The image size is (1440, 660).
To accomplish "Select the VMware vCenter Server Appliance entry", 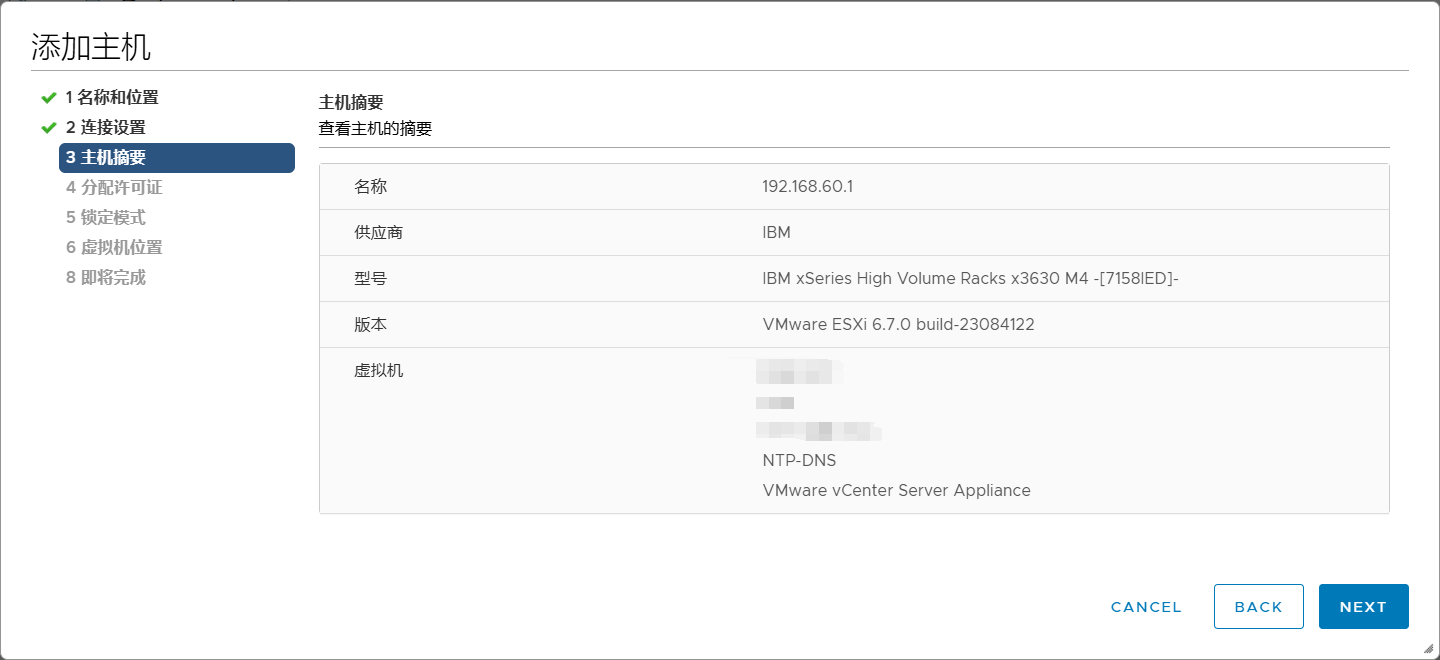I will (x=896, y=491).
